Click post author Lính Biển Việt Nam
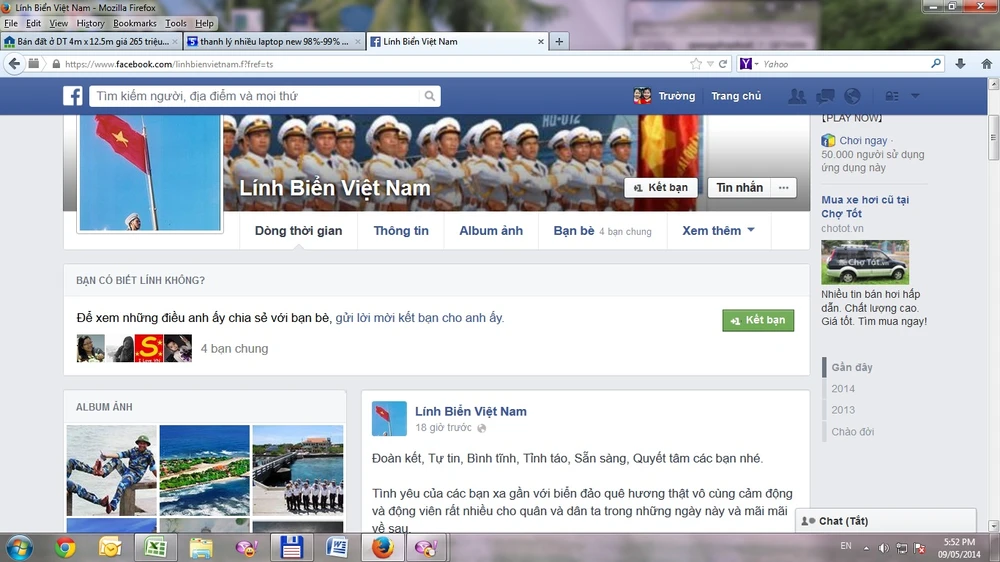Screen dimensions: 1000x562 tap(471, 411)
